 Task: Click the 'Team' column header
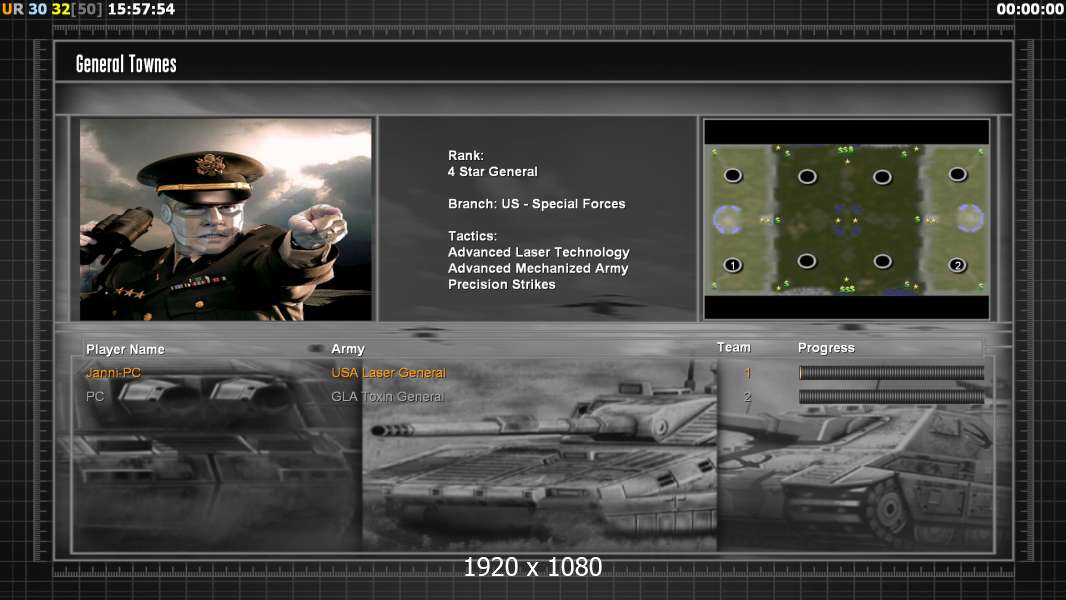tap(734, 347)
